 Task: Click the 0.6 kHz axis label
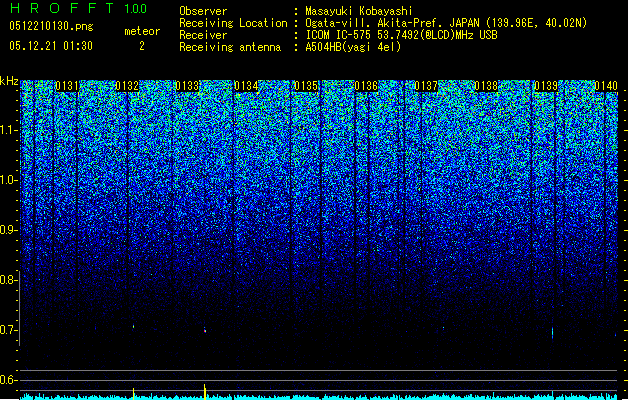coord(9,380)
